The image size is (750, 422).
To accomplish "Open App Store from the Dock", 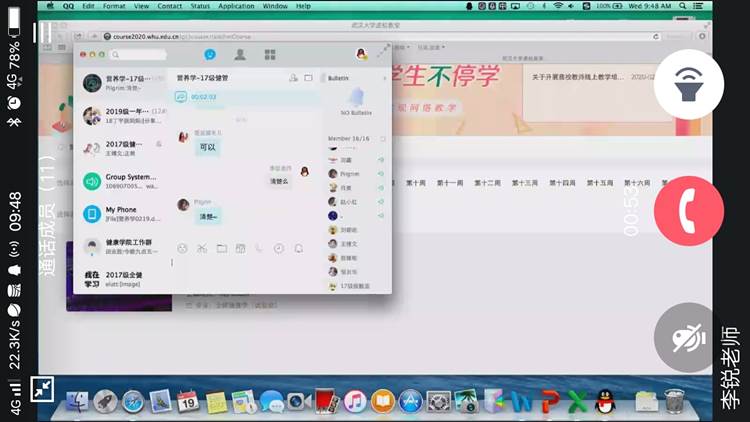I will click(x=410, y=401).
